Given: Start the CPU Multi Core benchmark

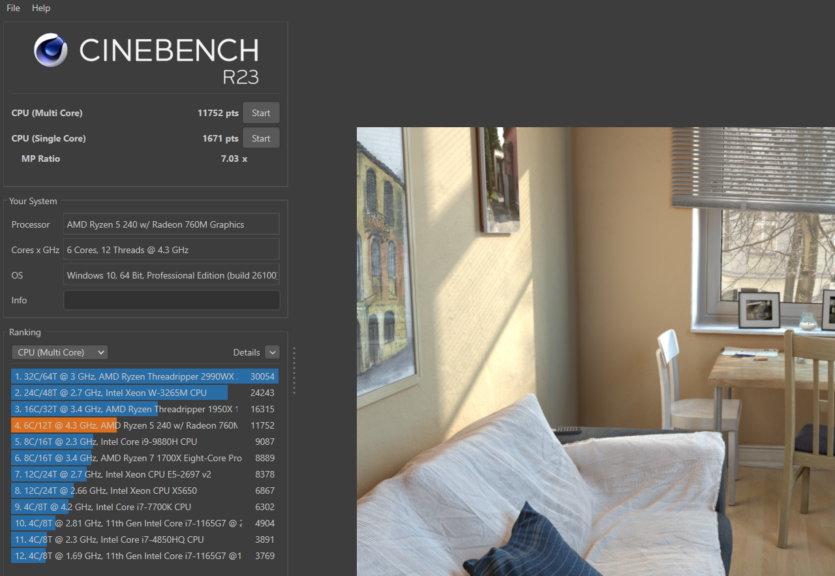Looking at the screenshot, I should tap(261, 113).
